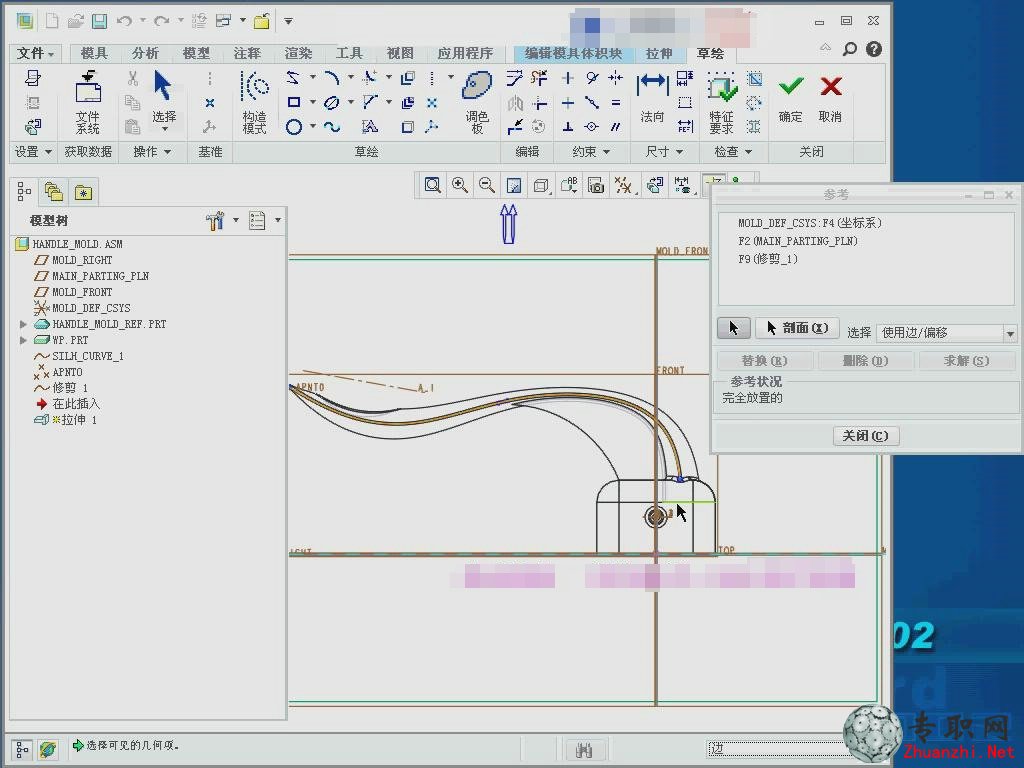The image size is (1024, 768).
Task: Switch to the 模具 ribbon tab
Action: click(94, 53)
